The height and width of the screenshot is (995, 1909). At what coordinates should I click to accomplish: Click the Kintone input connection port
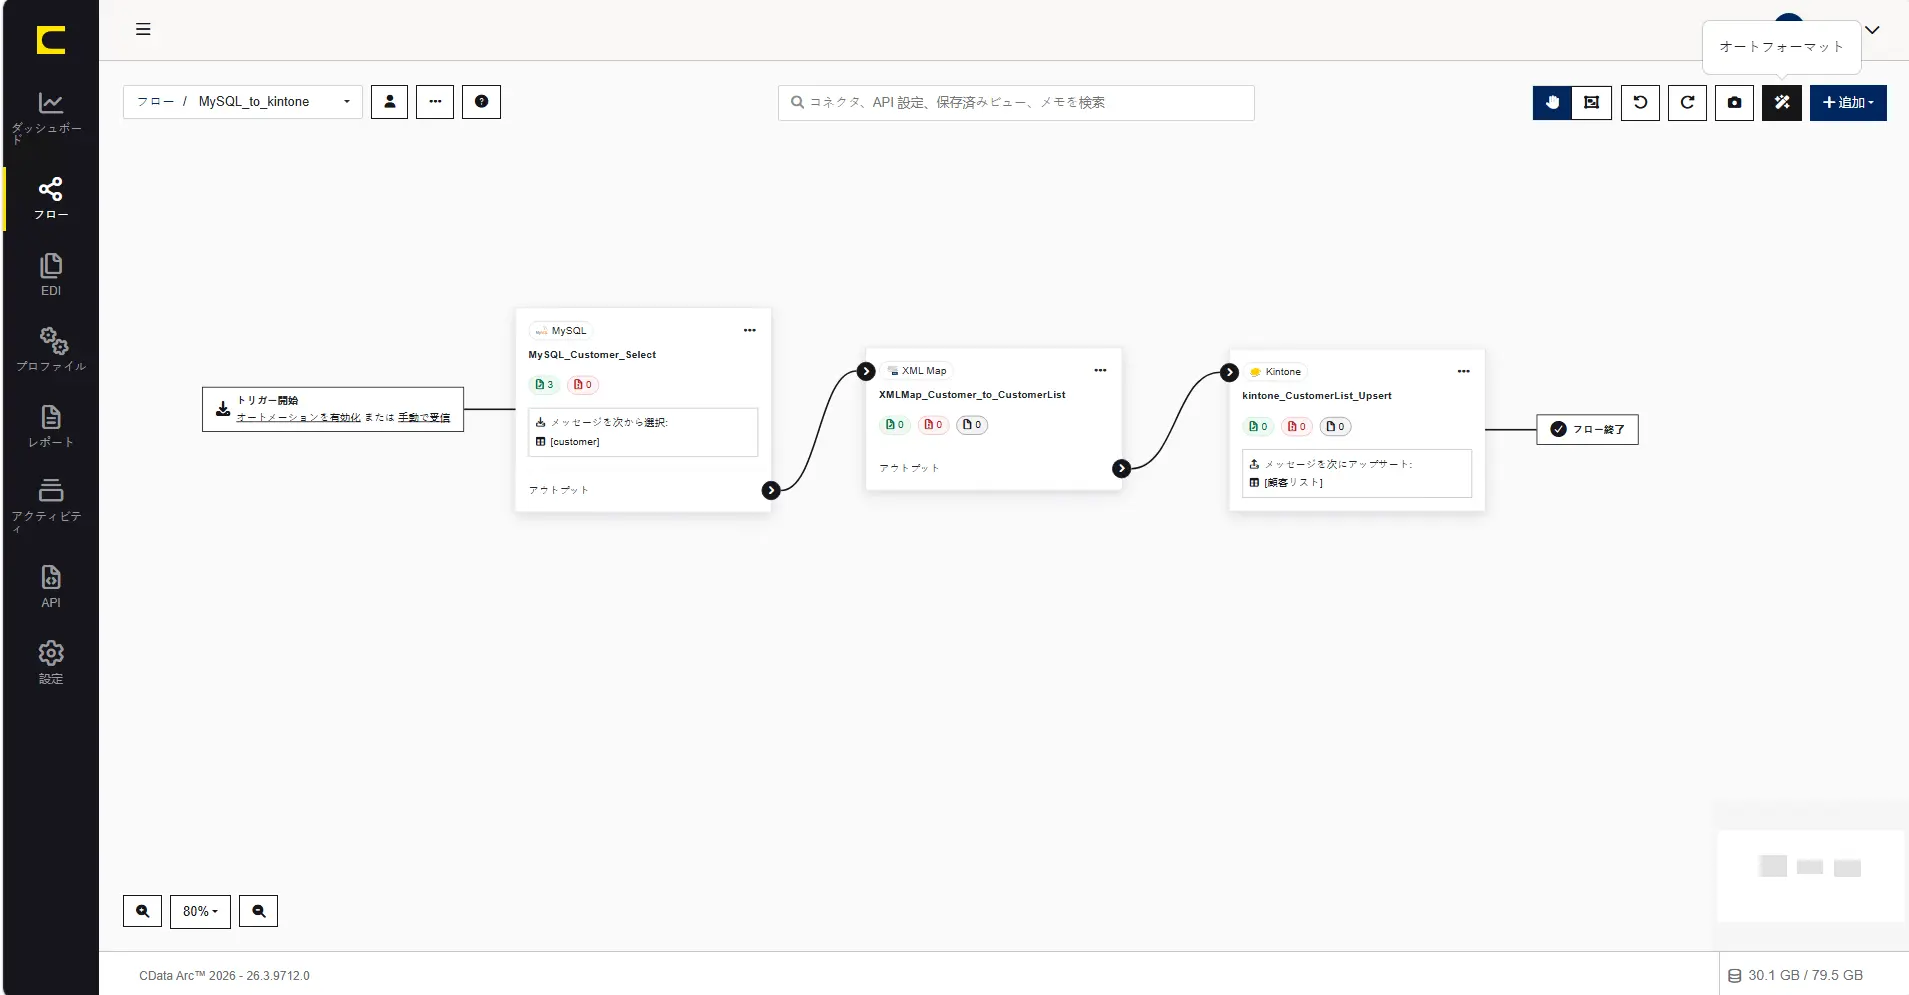(x=1230, y=373)
